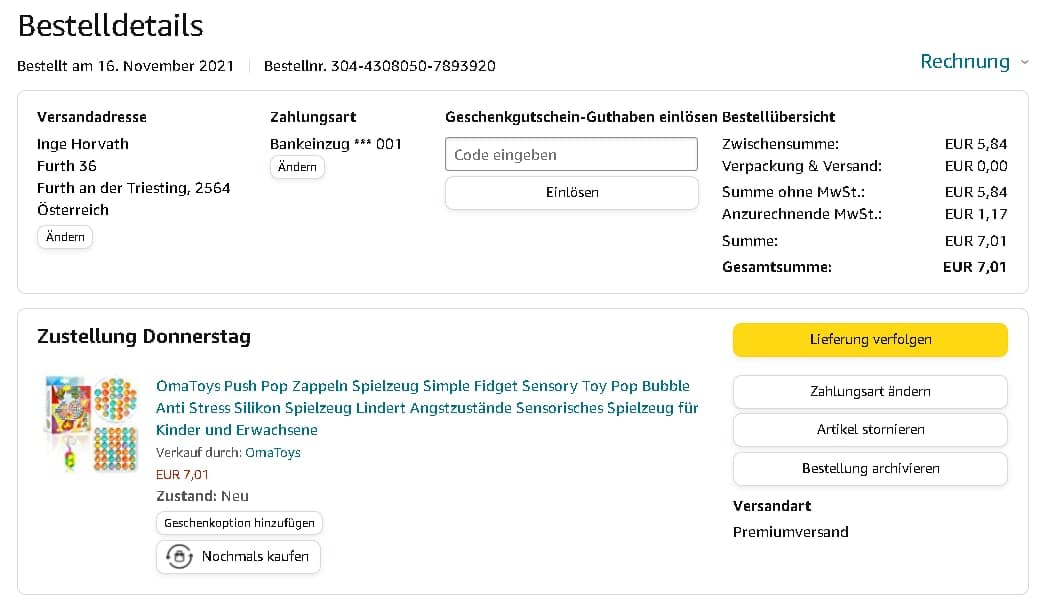Open the OmaToys product thumbnail image

(91, 425)
